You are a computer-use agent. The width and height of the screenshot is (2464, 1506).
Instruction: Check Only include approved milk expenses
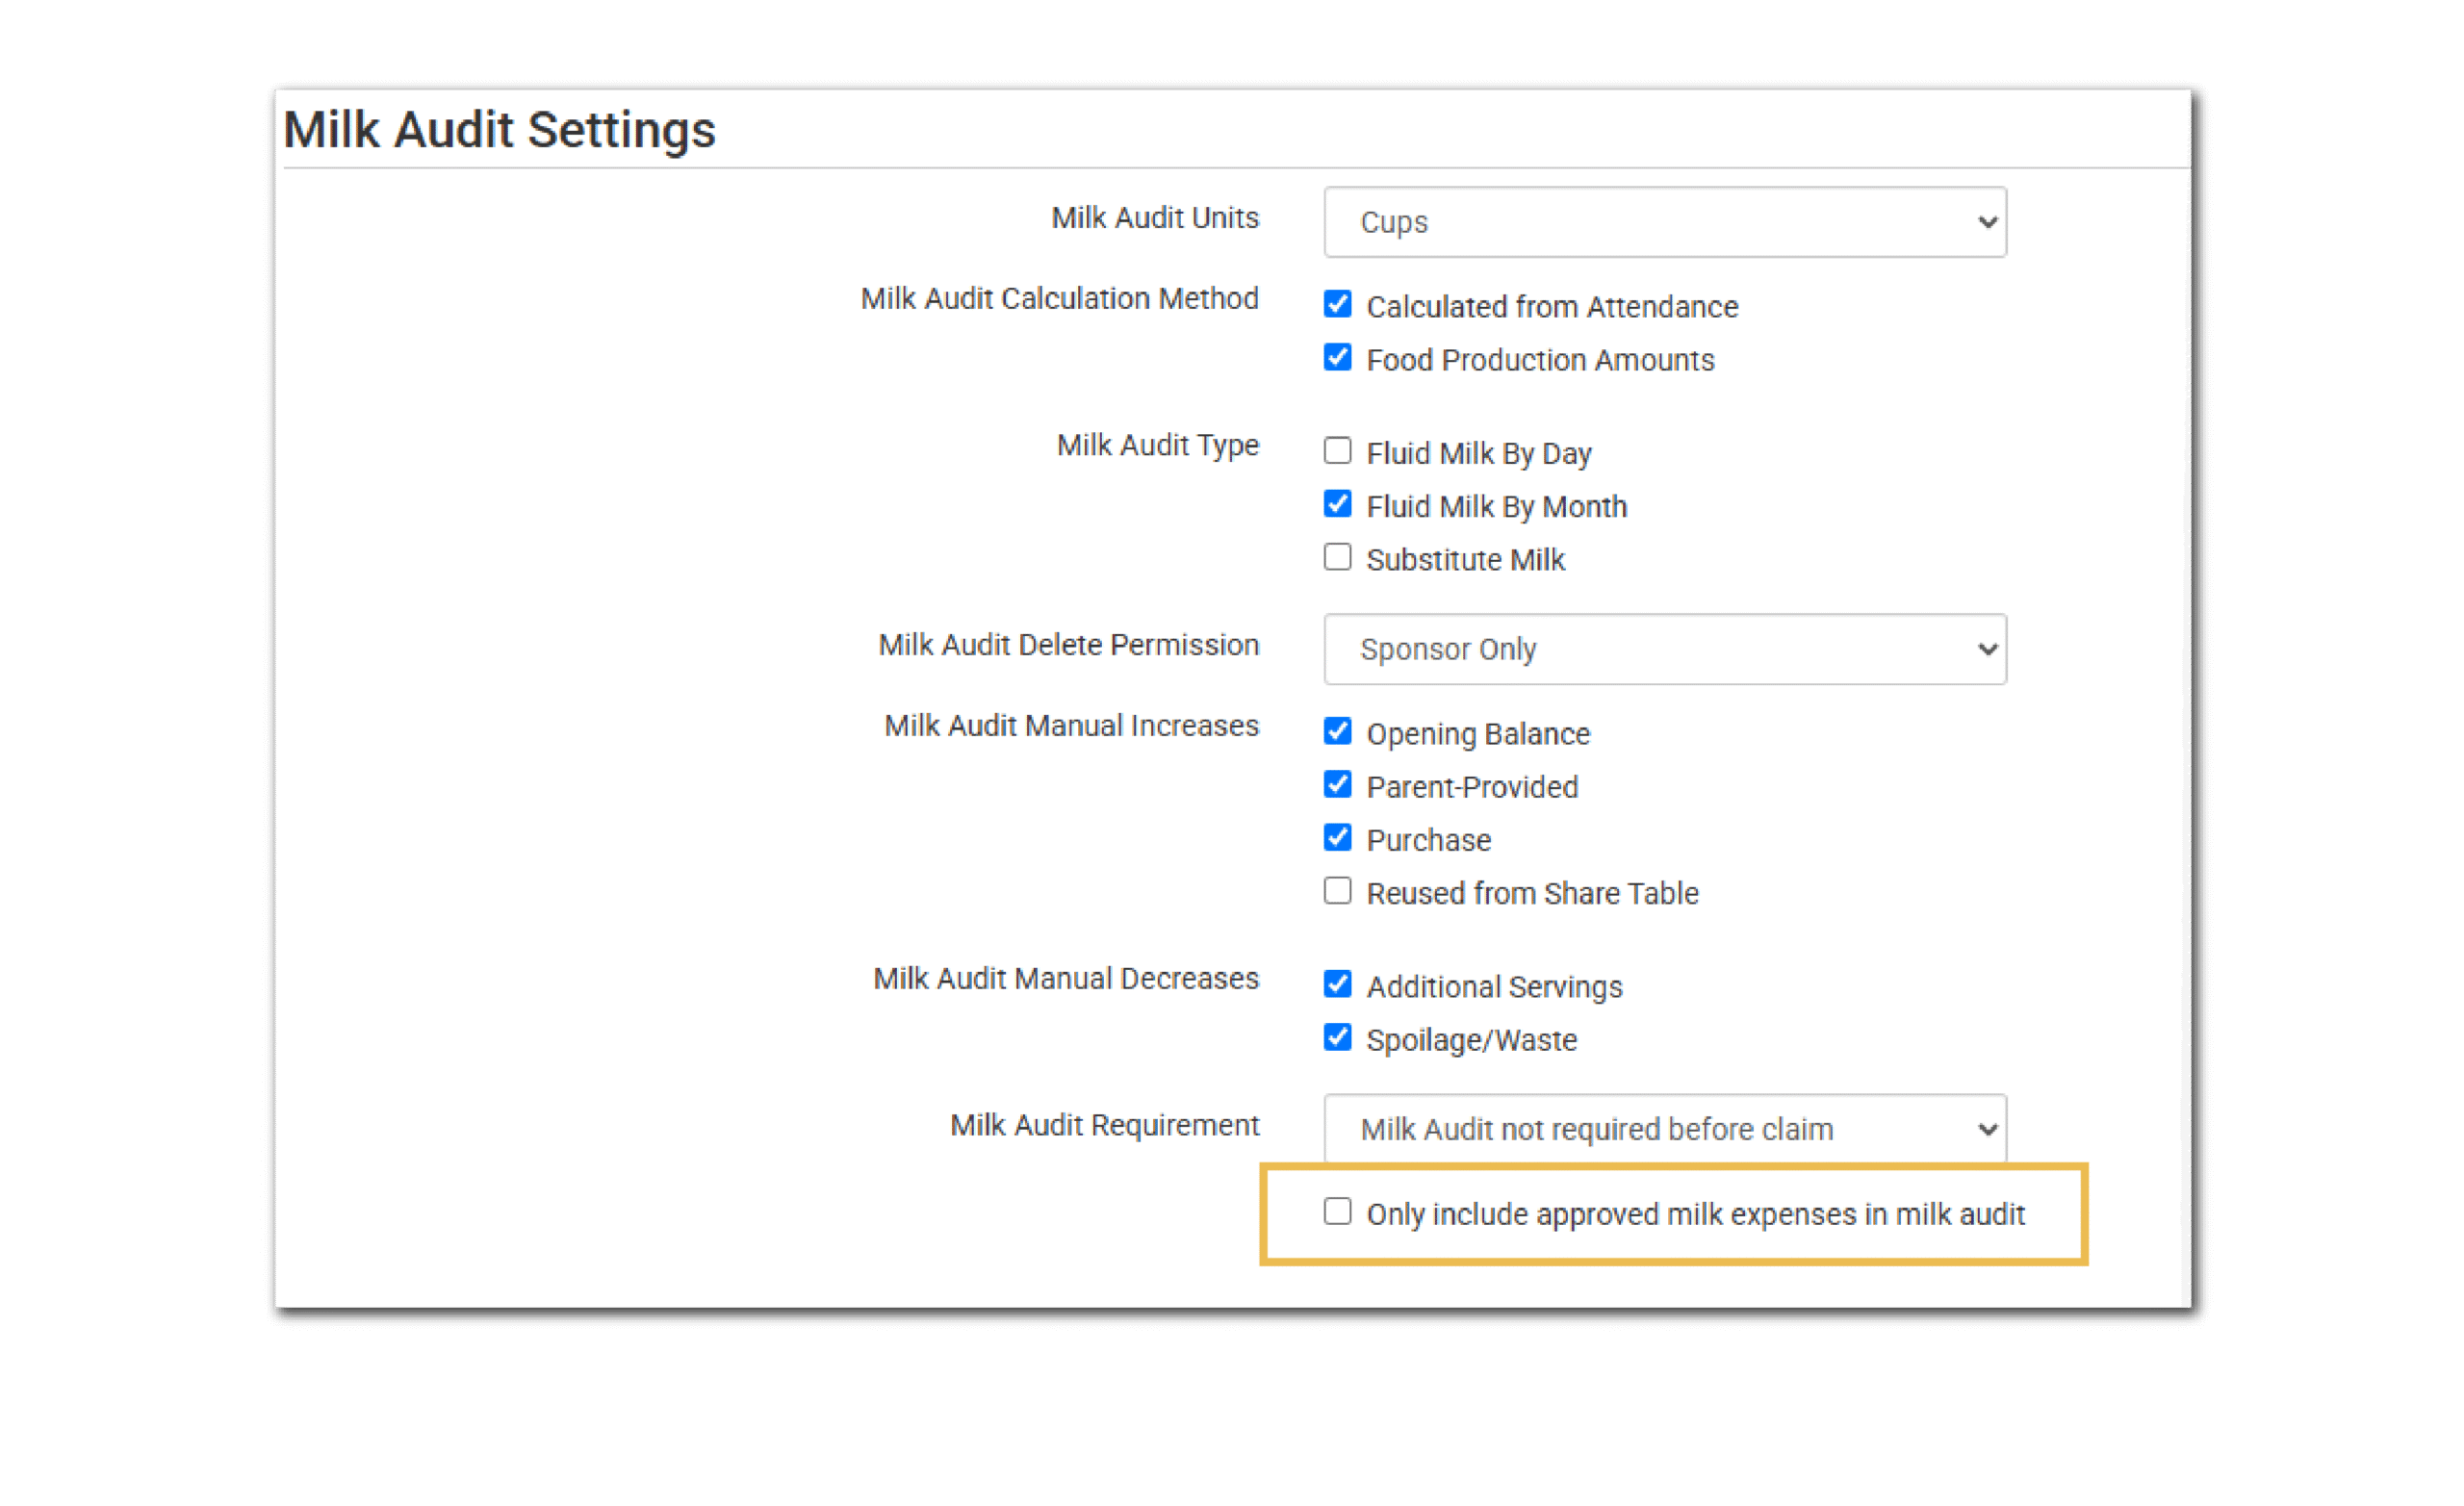[x=1337, y=1211]
